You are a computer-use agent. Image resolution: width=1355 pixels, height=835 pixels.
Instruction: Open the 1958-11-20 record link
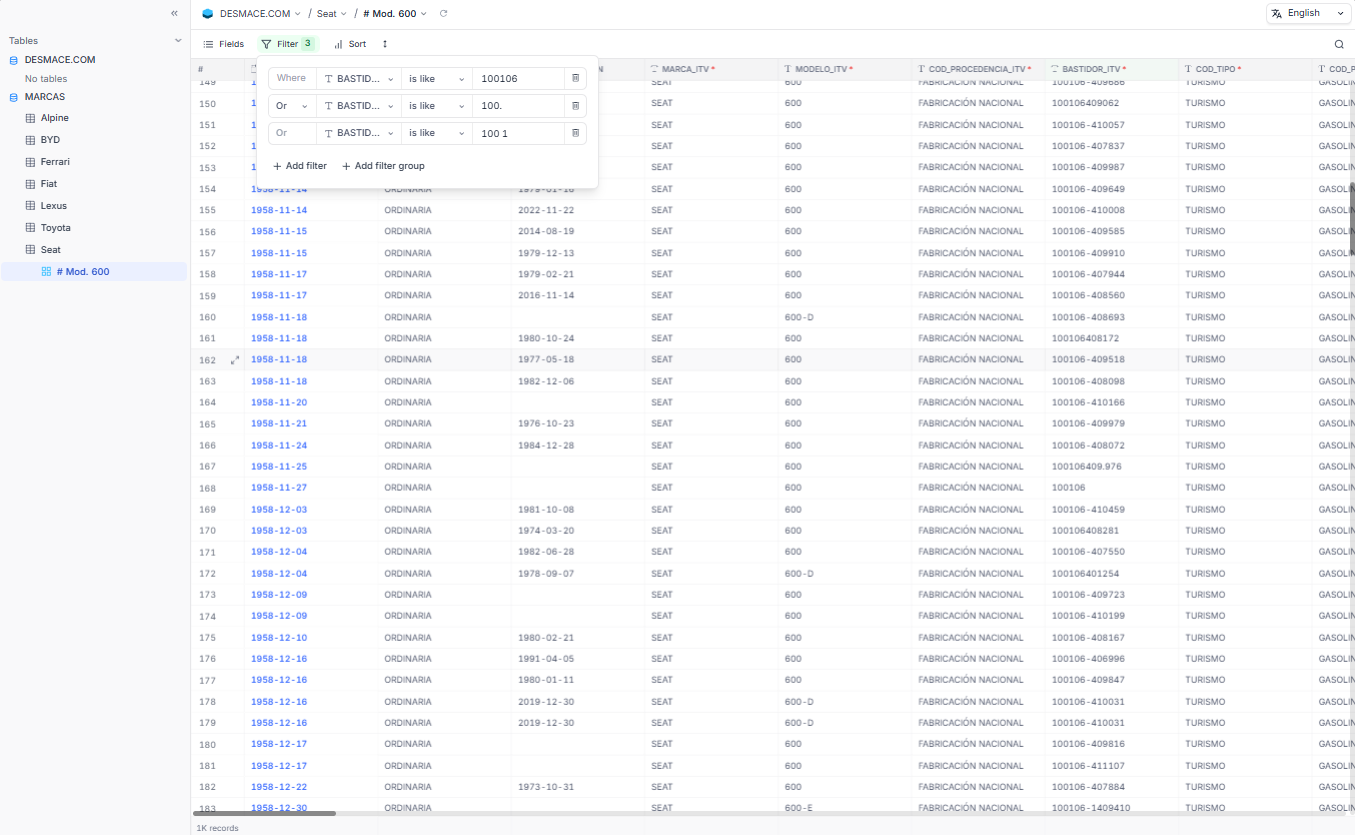(x=279, y=403)
